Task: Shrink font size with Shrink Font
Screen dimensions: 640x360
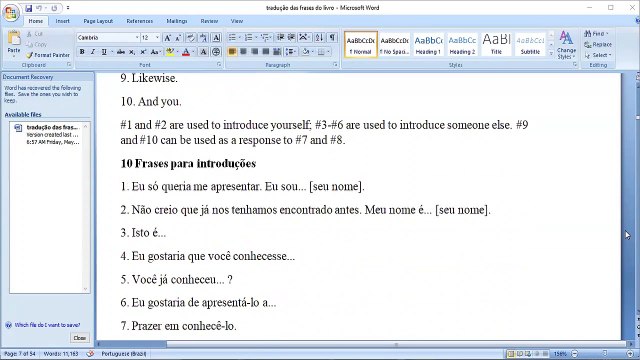Action: pos(178,38)
